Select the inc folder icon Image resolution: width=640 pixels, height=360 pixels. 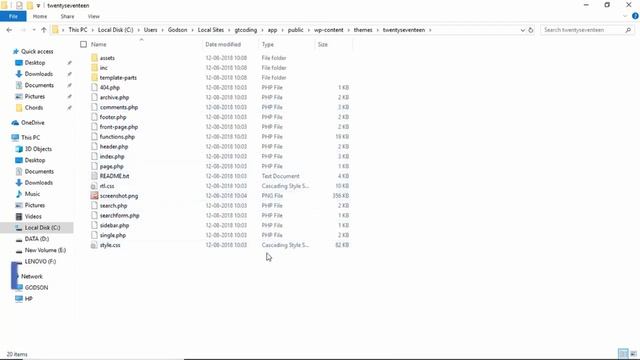[94, 68]
